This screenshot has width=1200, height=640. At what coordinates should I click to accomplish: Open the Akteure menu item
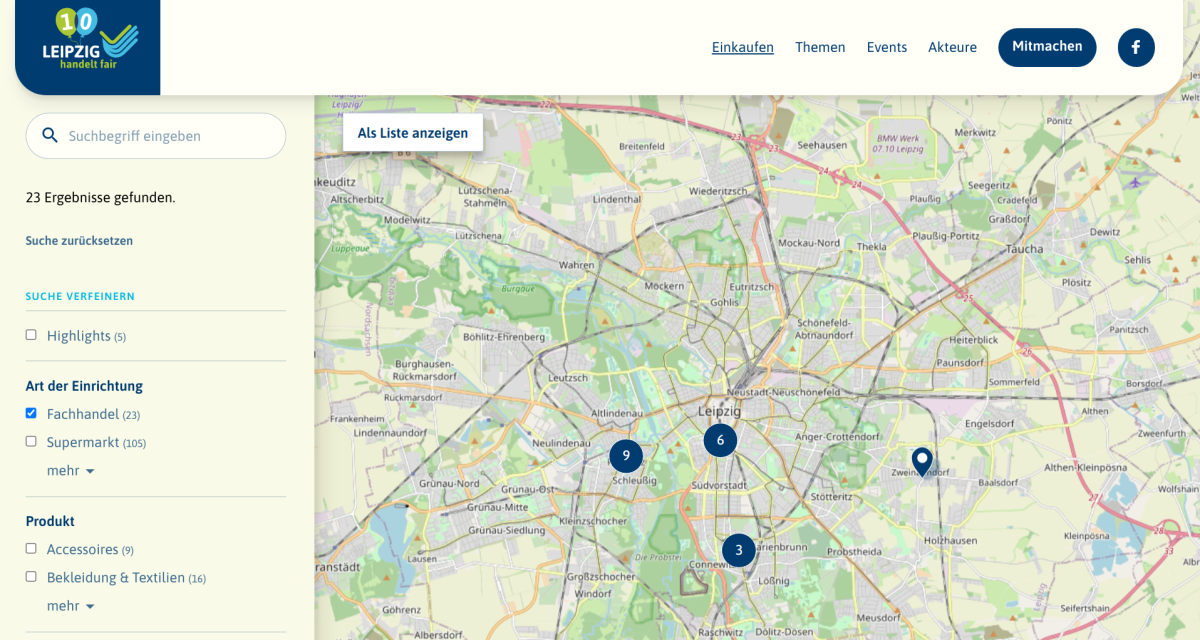tap(952, 47)
